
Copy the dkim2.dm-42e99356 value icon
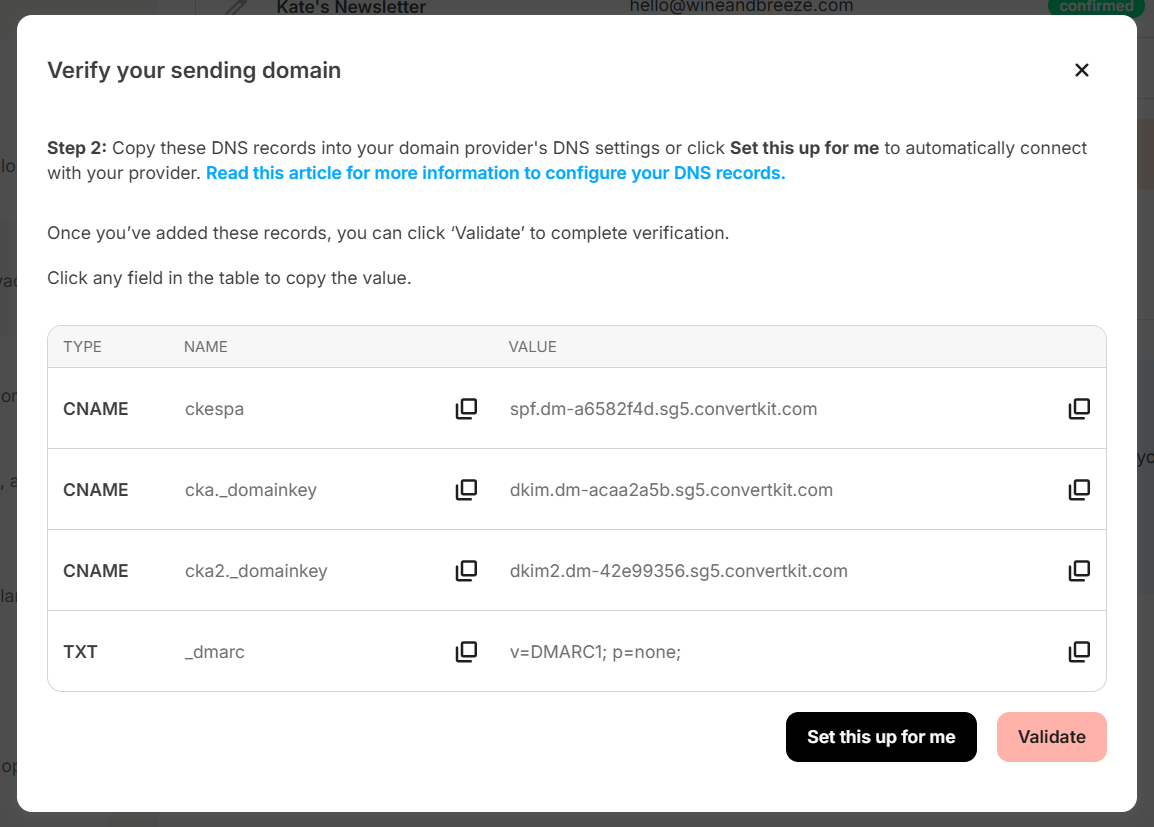(x=1079, y=570)
